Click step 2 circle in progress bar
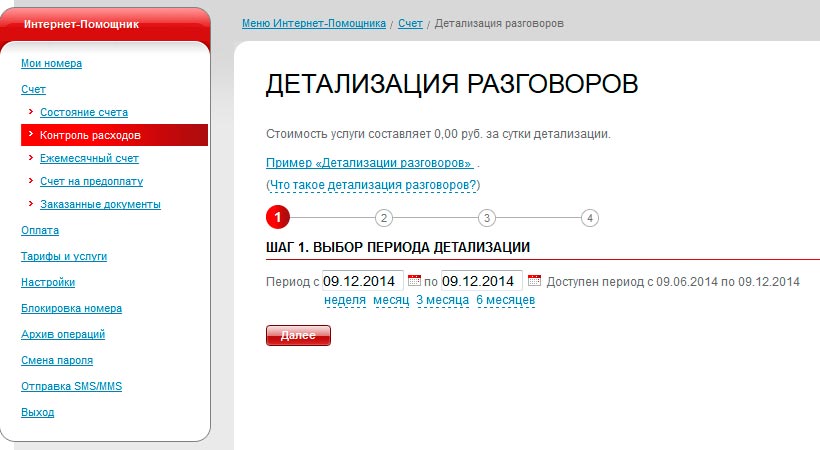The image size is (820, 450). (x=384, y=218)
